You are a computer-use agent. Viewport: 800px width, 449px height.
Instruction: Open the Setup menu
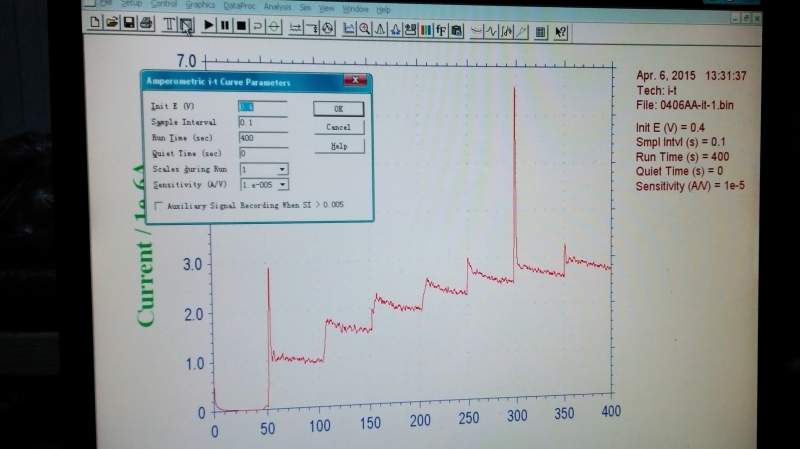[x=131, y=3]
